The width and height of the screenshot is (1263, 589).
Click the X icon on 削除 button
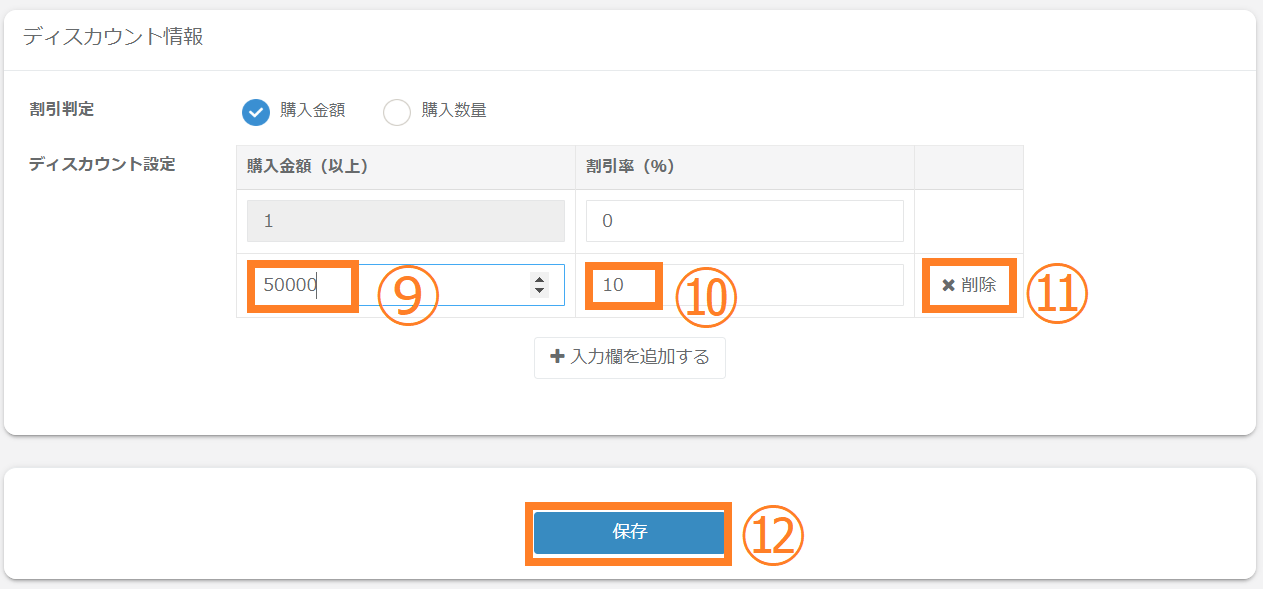coord(948,285)
